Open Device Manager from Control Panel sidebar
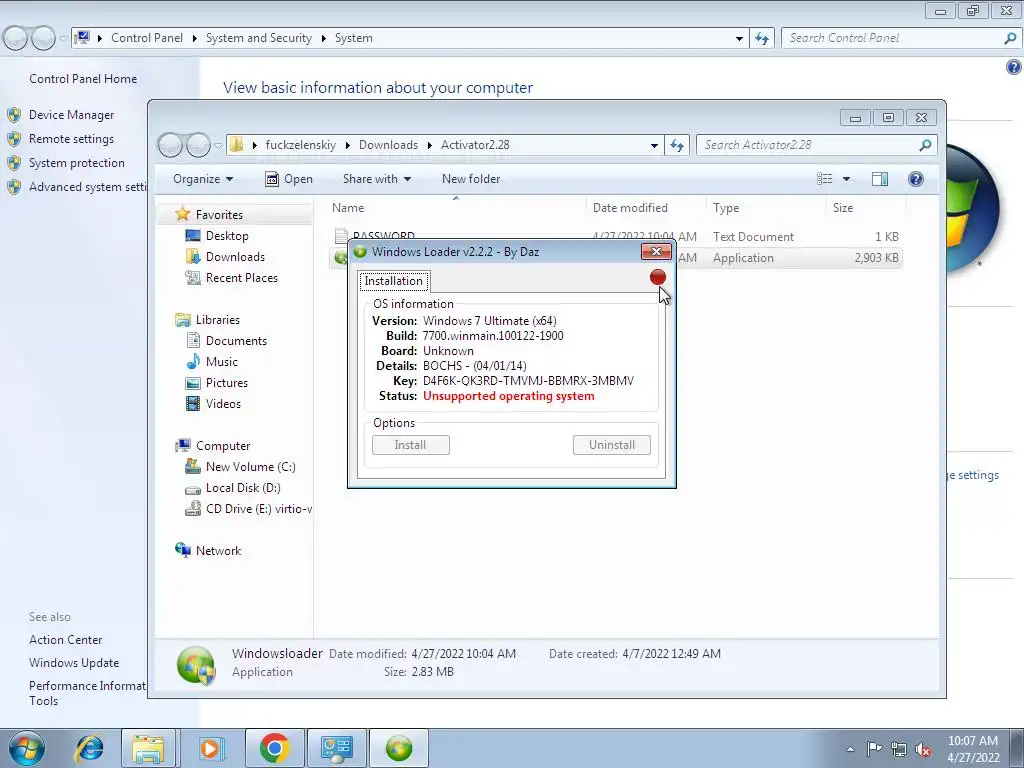The image size is (1024, 768). coord(71,115)
